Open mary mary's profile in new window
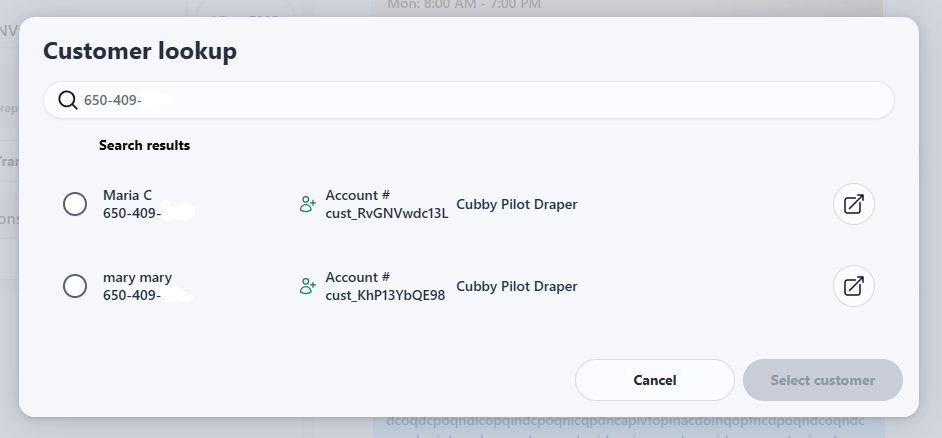This screenshot has height=438, width=942. pos(854,286)
